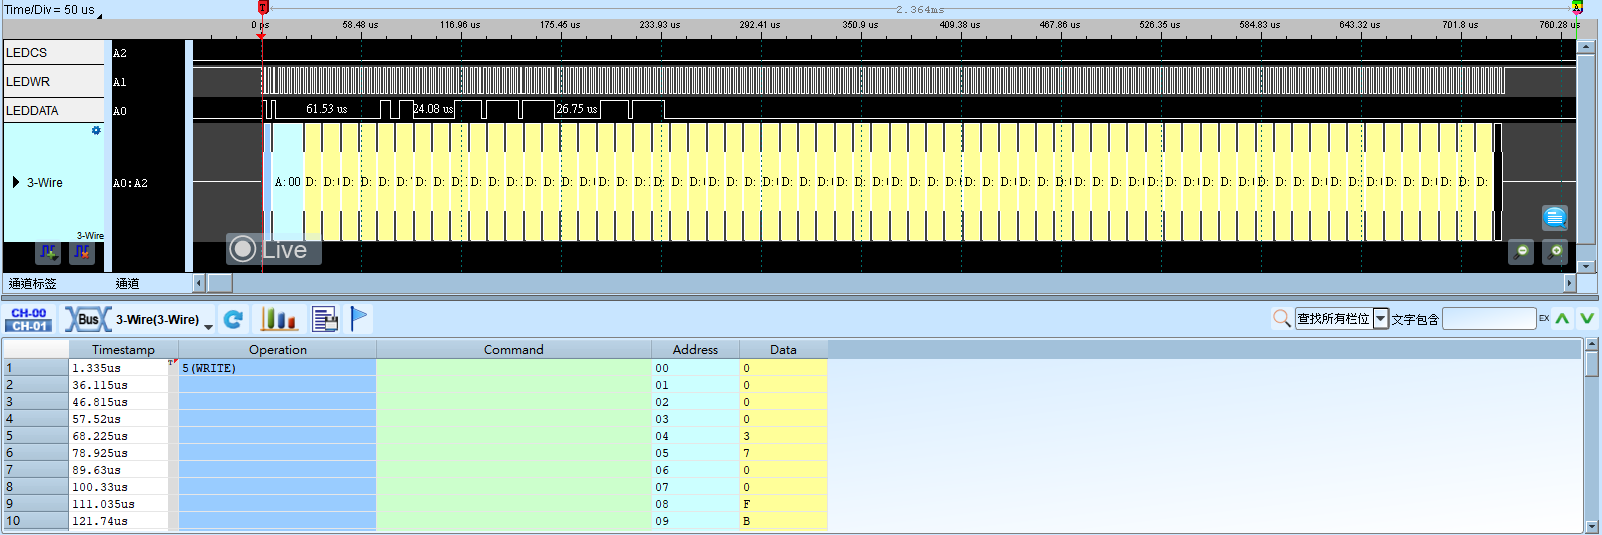
Task: Select data value 7 in row 6
Action: click(x=783, y=453)
